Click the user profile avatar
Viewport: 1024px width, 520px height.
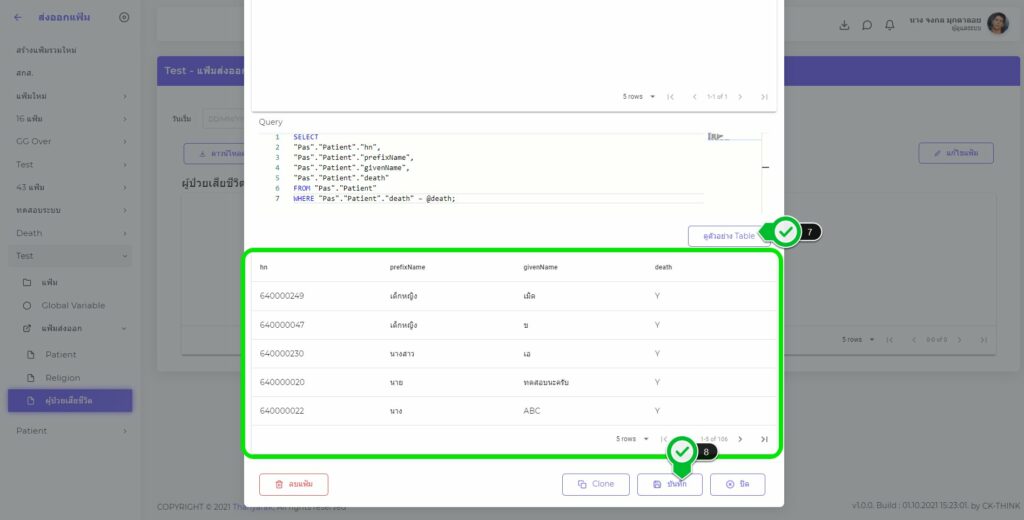point(997,24)
